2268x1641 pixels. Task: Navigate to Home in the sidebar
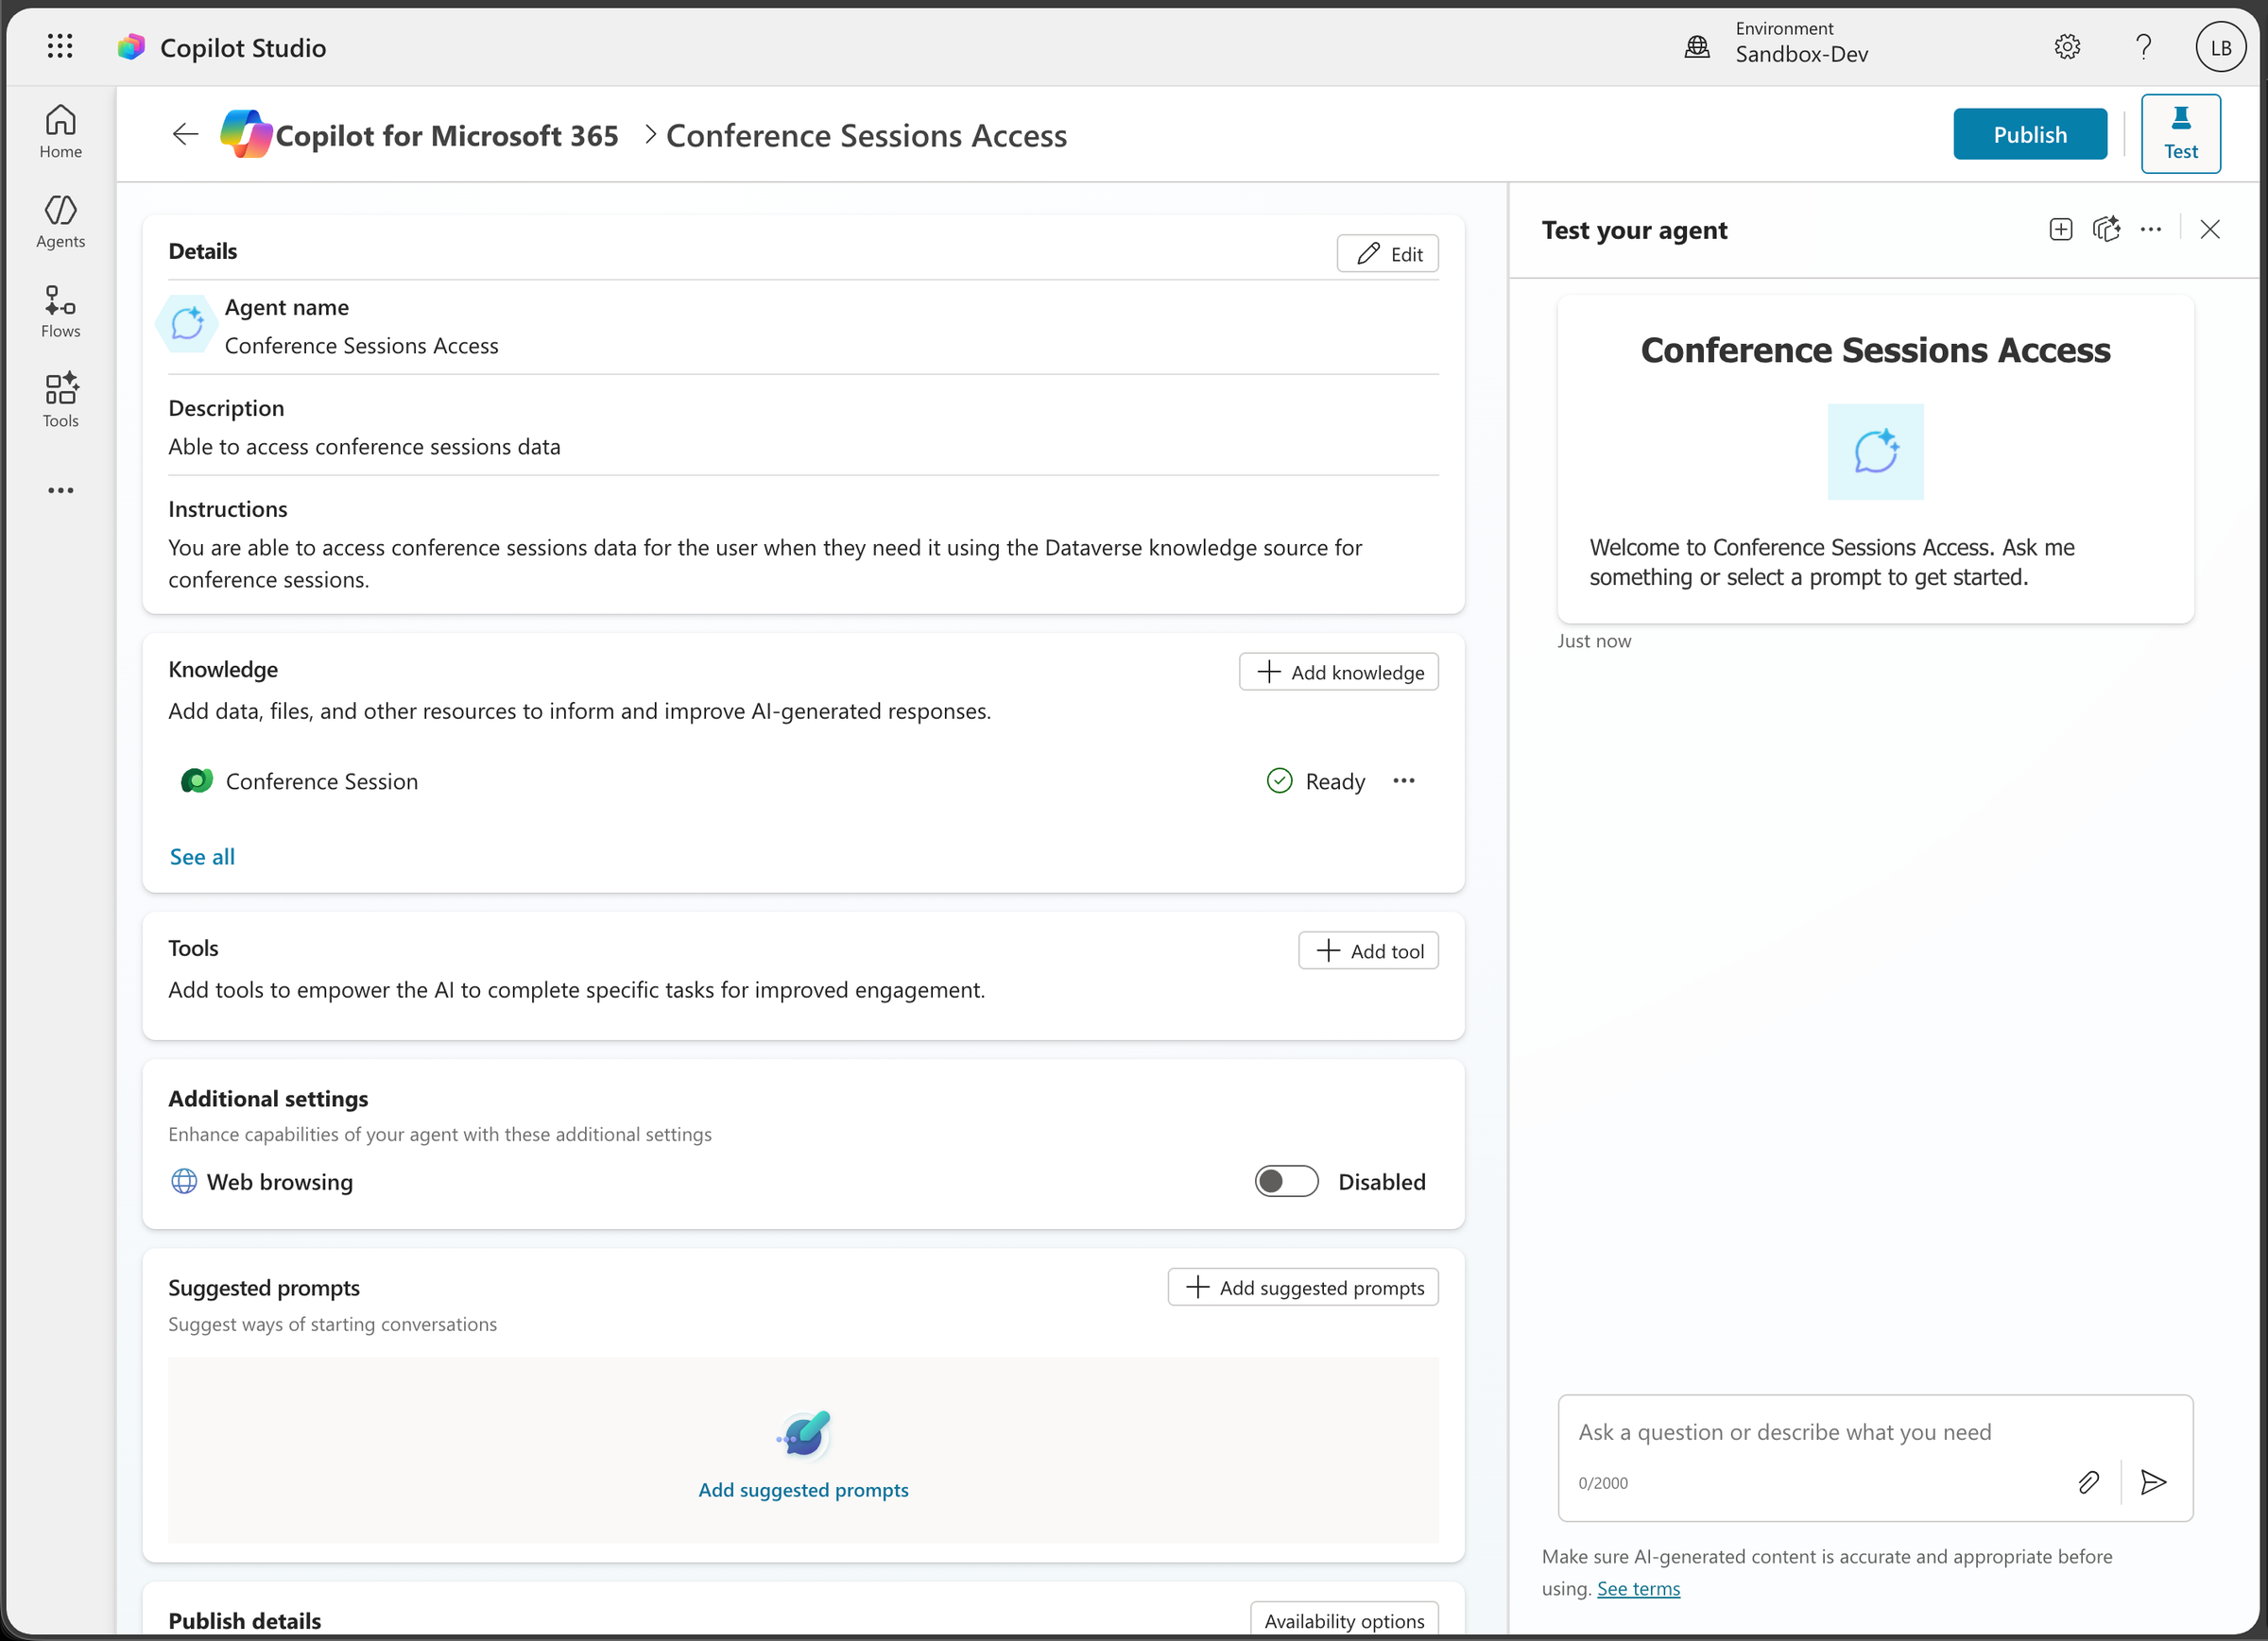pyautogui.click(x=60, y=132)
